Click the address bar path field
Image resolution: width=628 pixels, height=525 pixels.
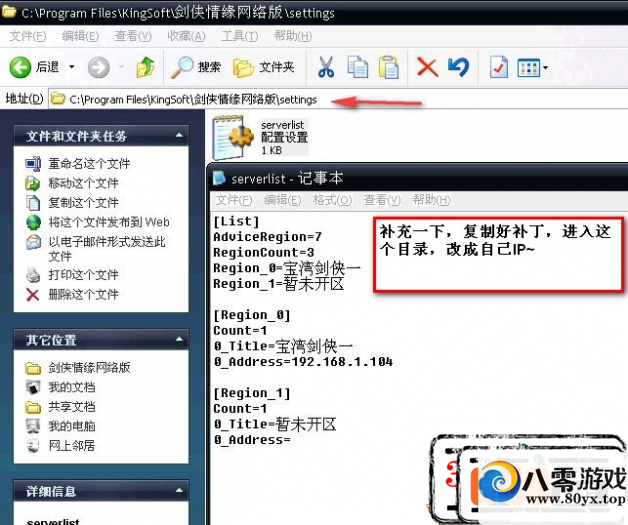point(338,99)
